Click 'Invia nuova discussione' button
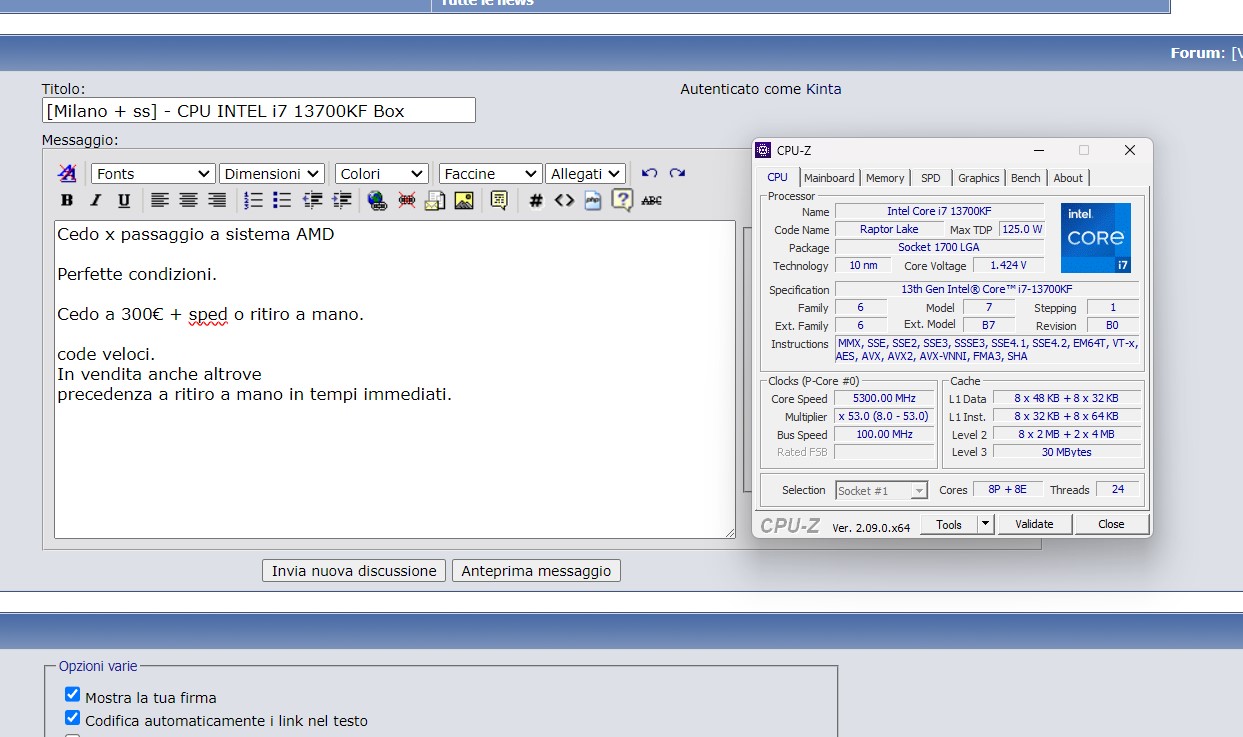The image size is (1243, 737). pos(355,571)
